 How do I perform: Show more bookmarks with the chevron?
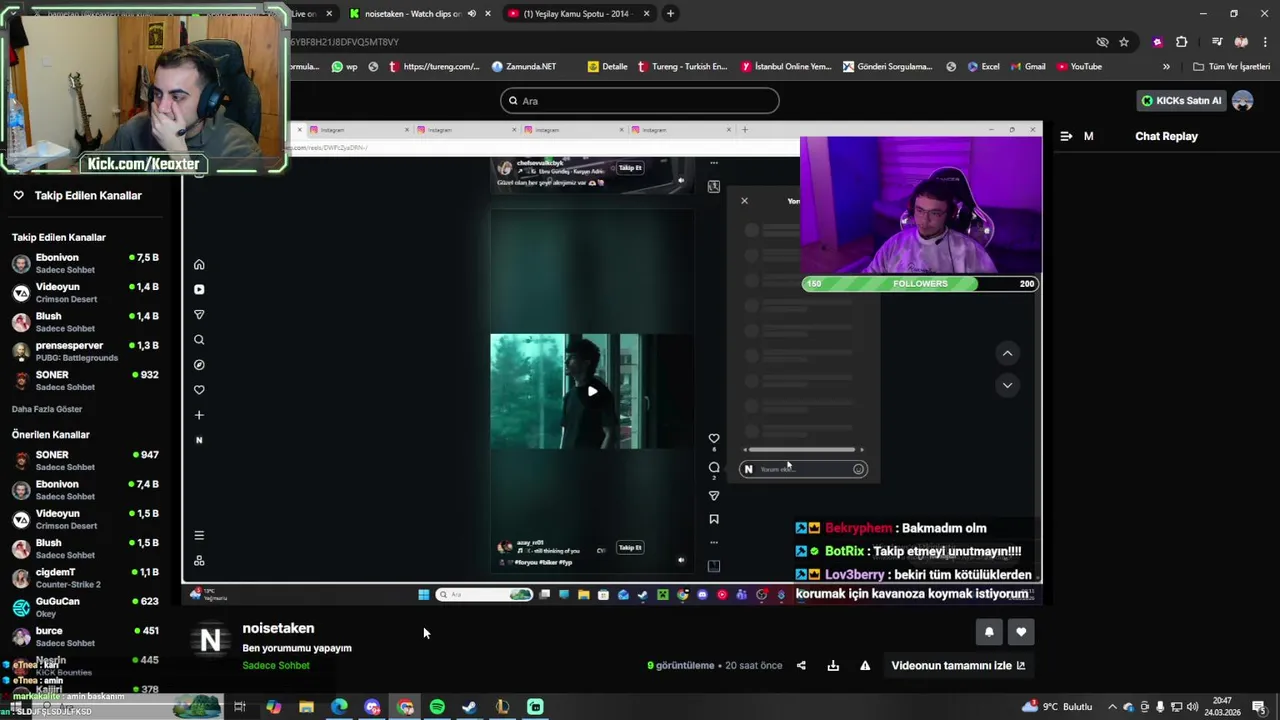point(1166,66)
